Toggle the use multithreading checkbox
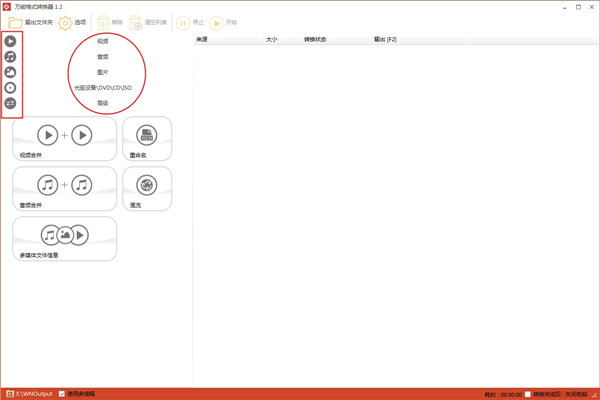Image resolution: width=600 pixels, height=400 pixels. [62, 394]
